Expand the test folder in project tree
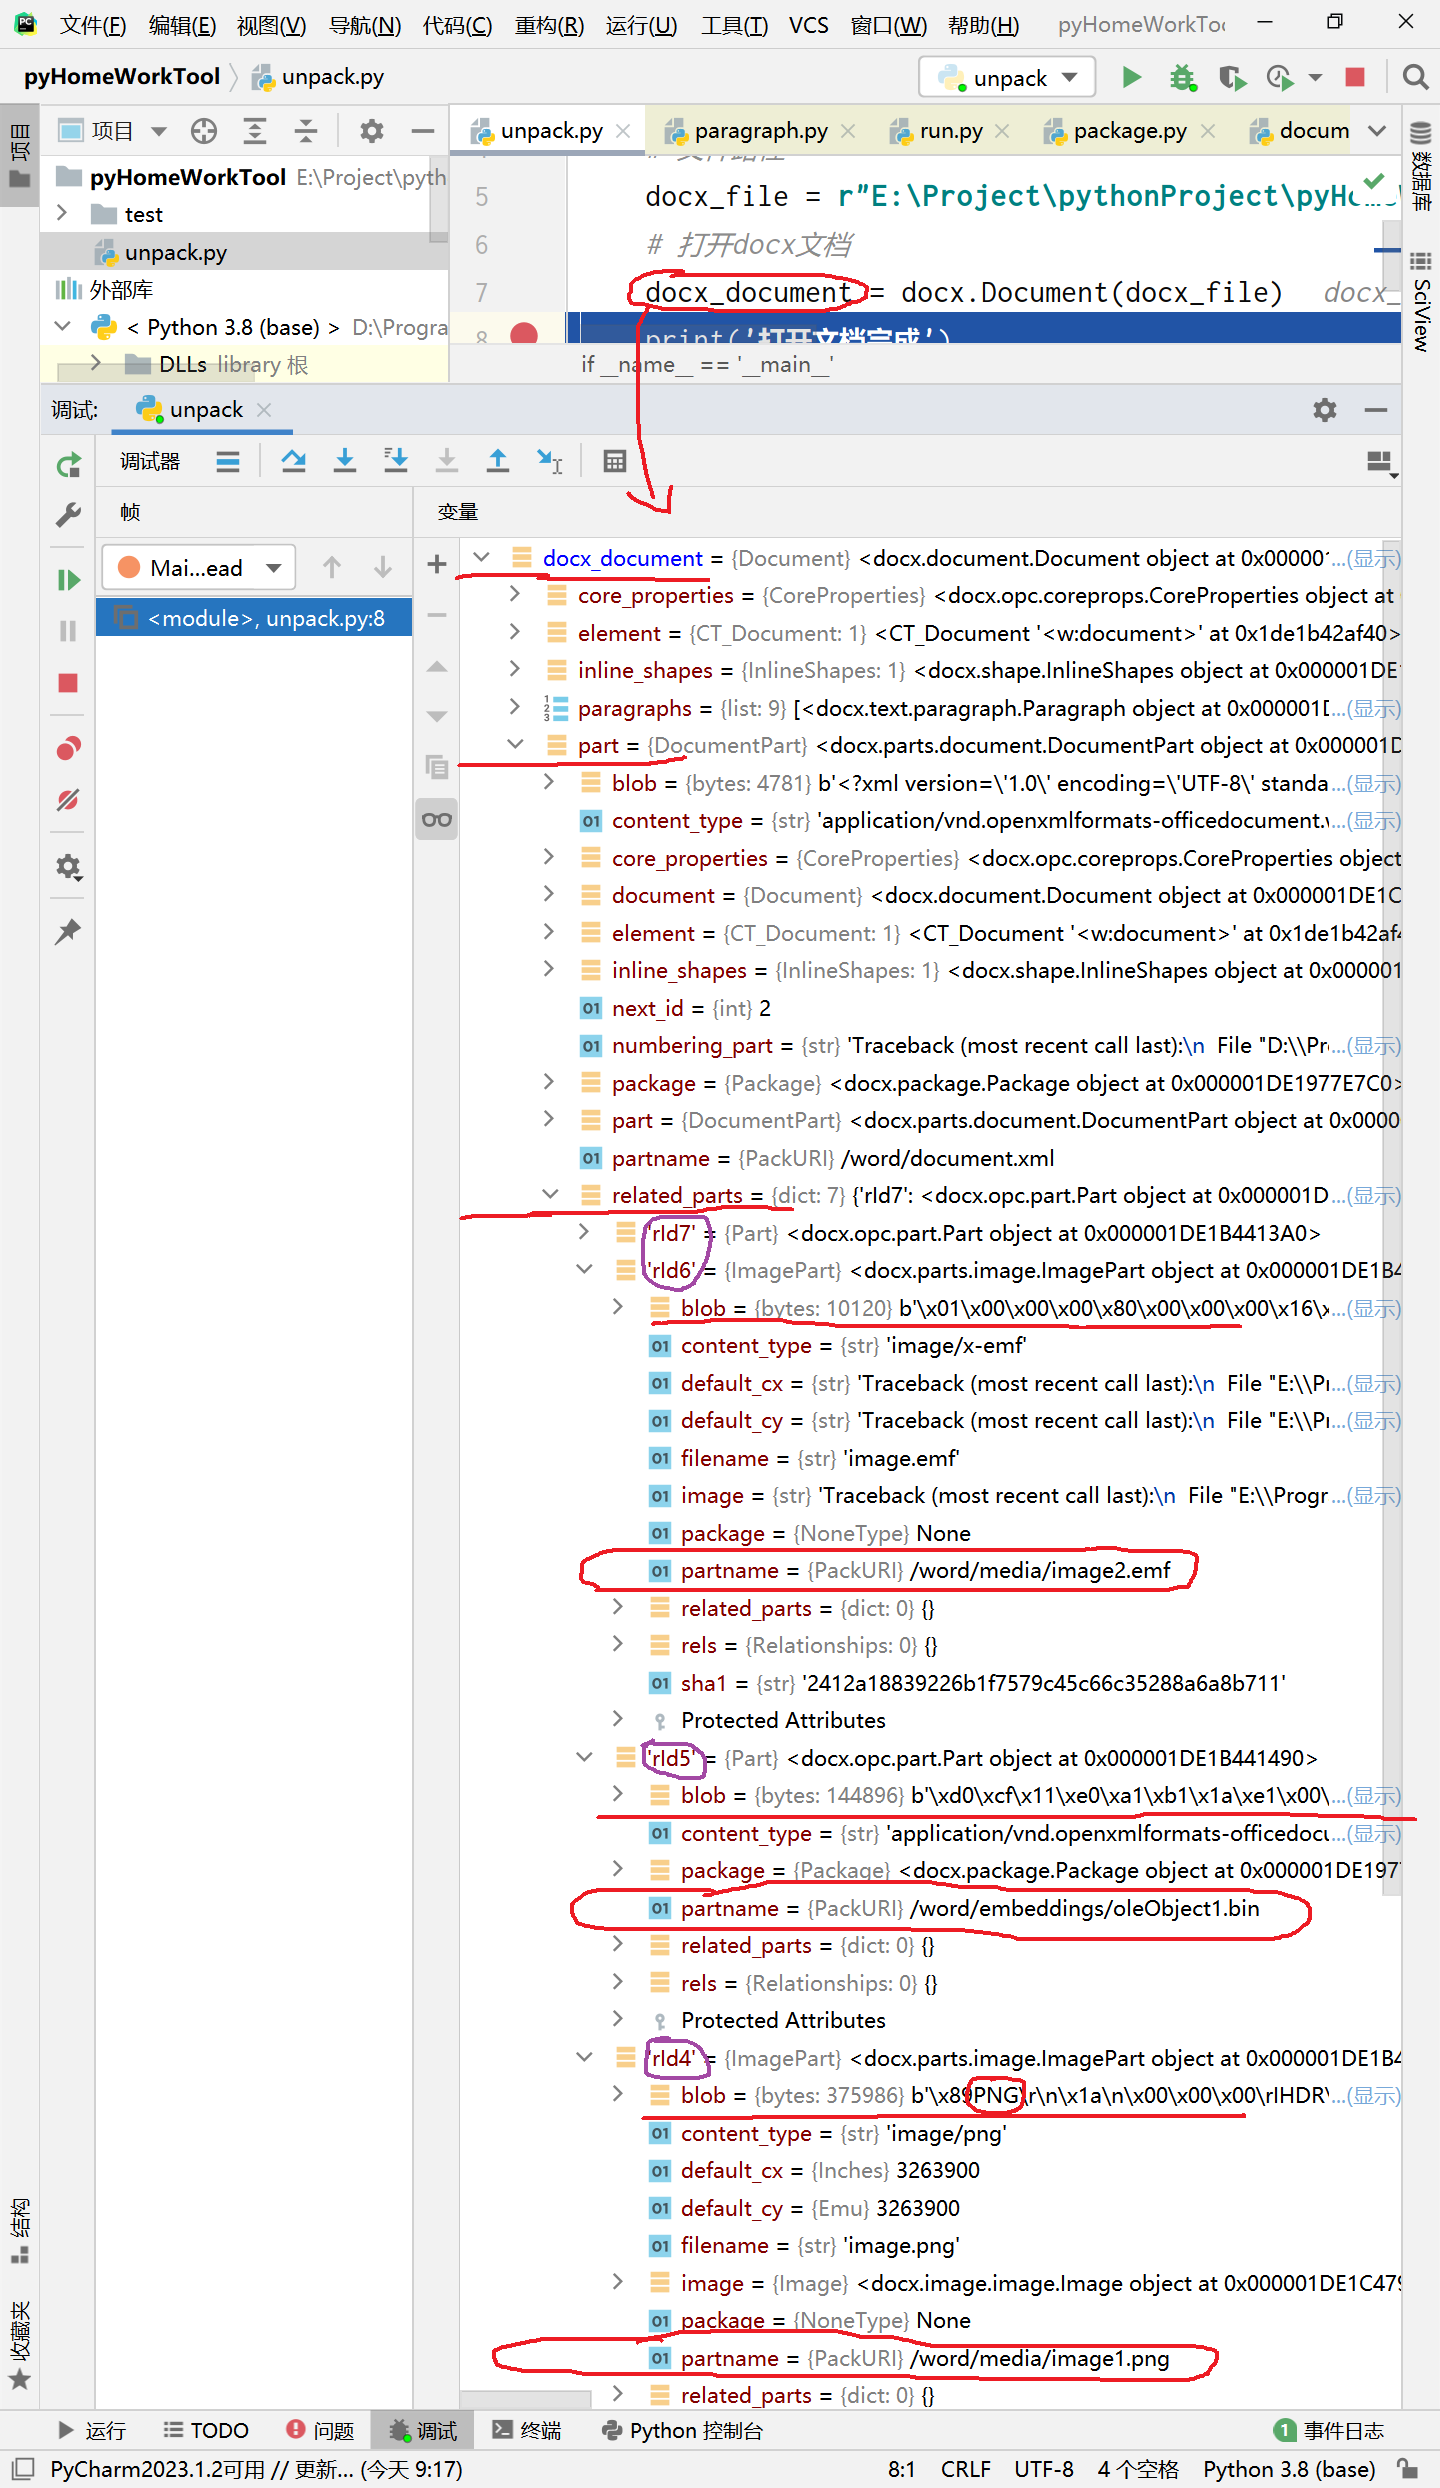The height and width of the screenshot is (2488, 1440). pyautogui.click(x=62, y=214)
